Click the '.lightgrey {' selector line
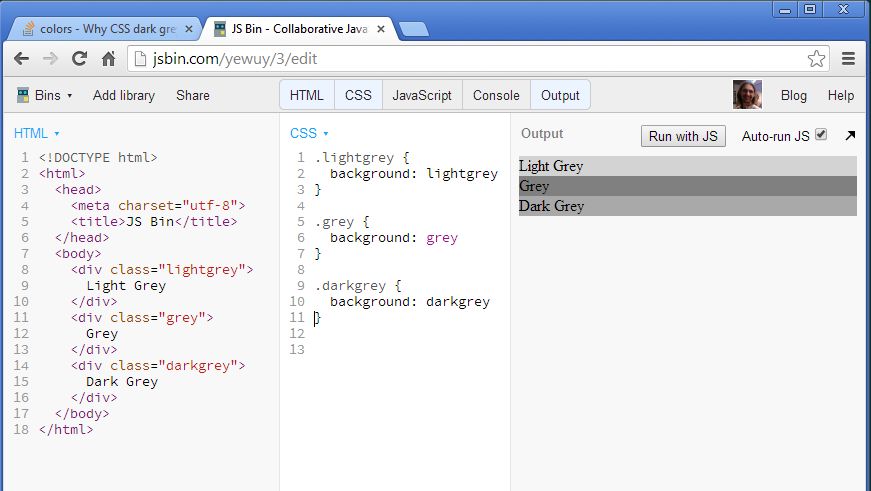Screen dimensions: 871x491 [362, 158]
